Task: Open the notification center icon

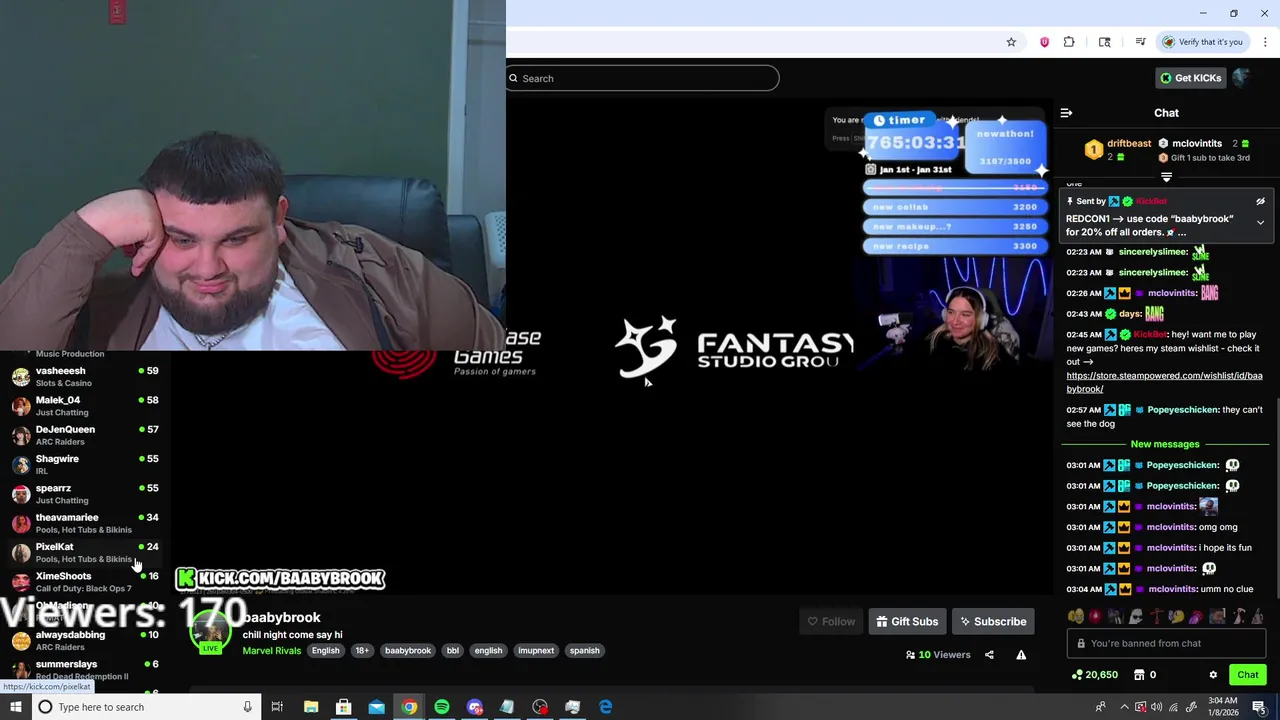Action: [x=1259, y=707]
